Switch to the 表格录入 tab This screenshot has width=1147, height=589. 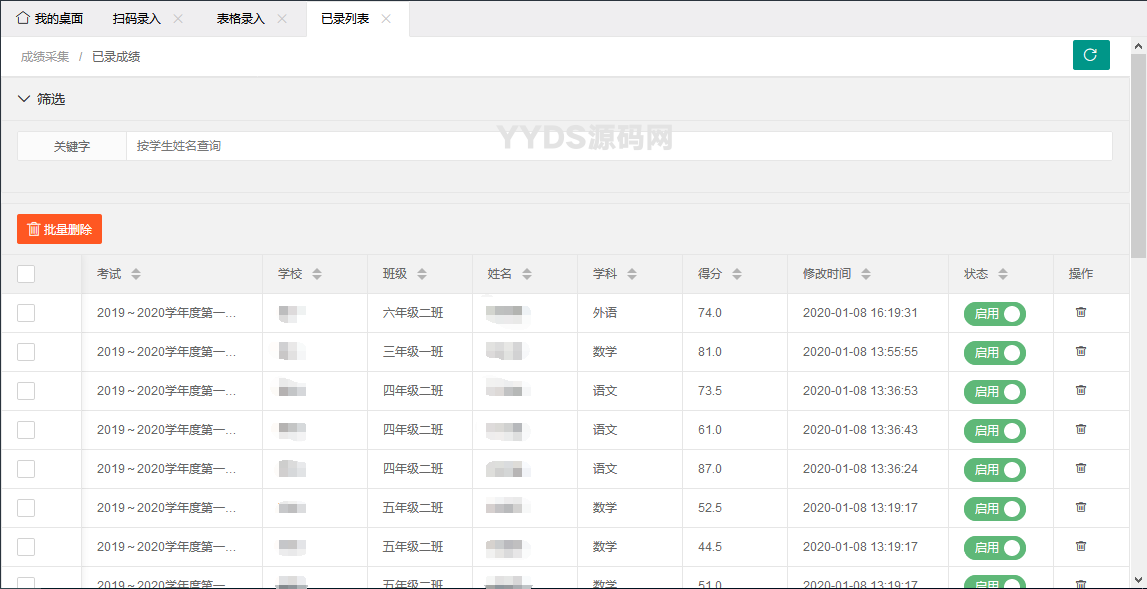pyautogui.click(x=241, y=19)
